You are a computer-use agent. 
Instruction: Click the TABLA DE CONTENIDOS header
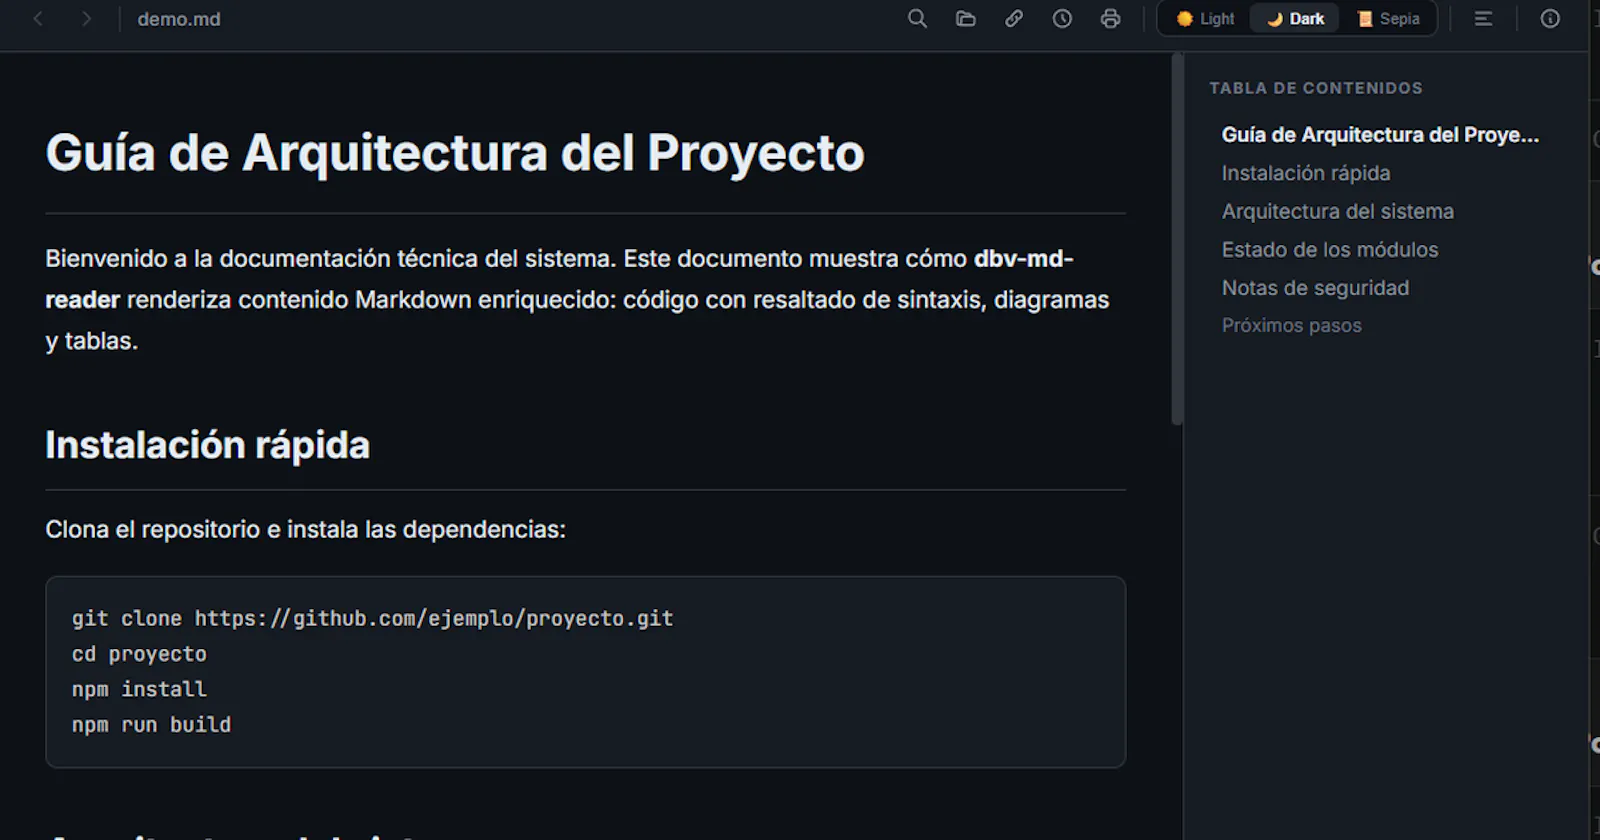[x=1315, y=88]
